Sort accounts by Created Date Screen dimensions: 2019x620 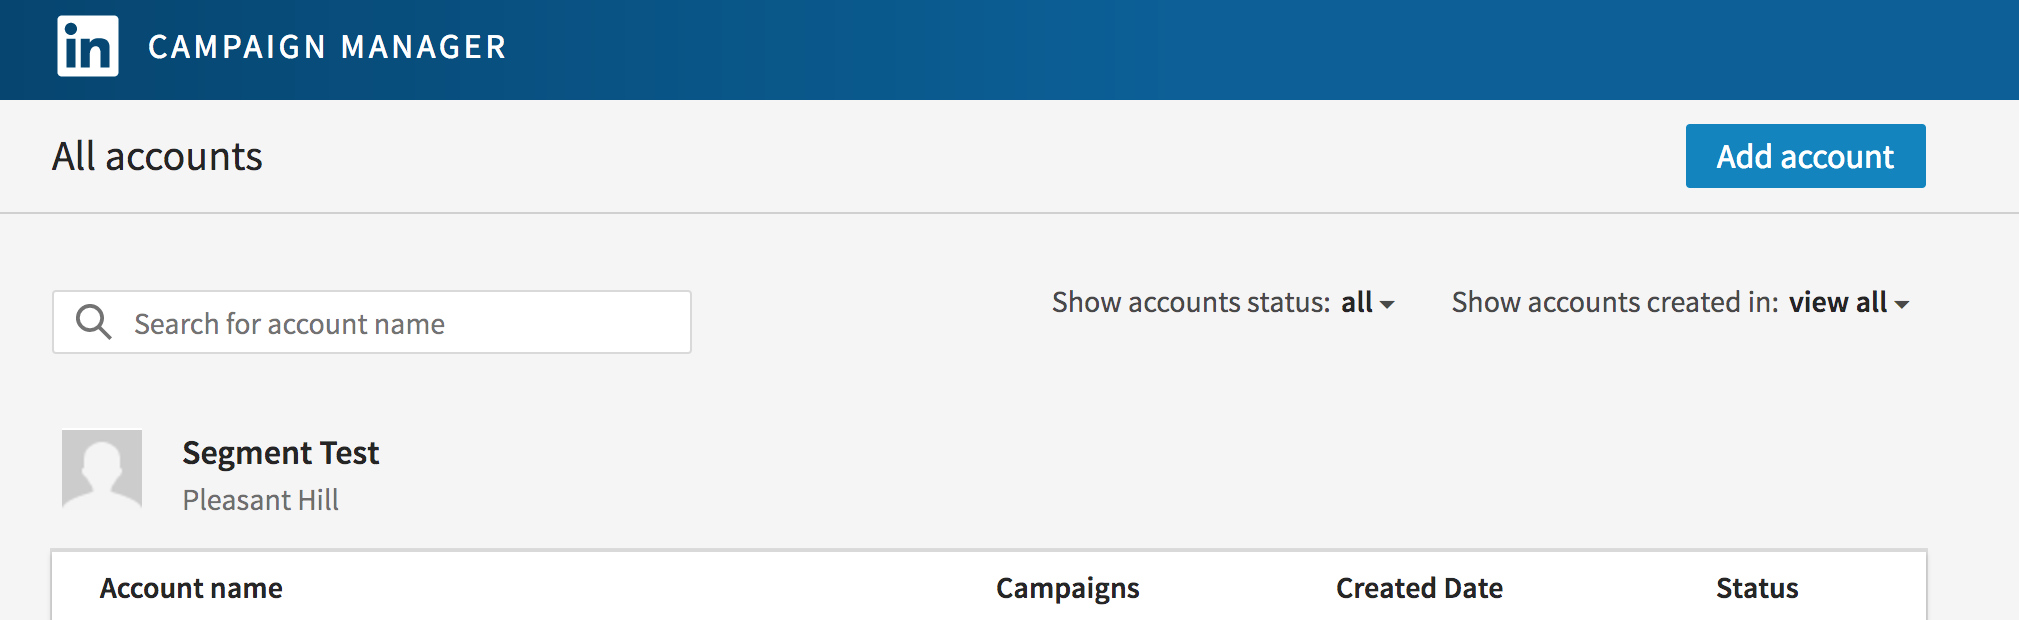tap(1419, 588)
